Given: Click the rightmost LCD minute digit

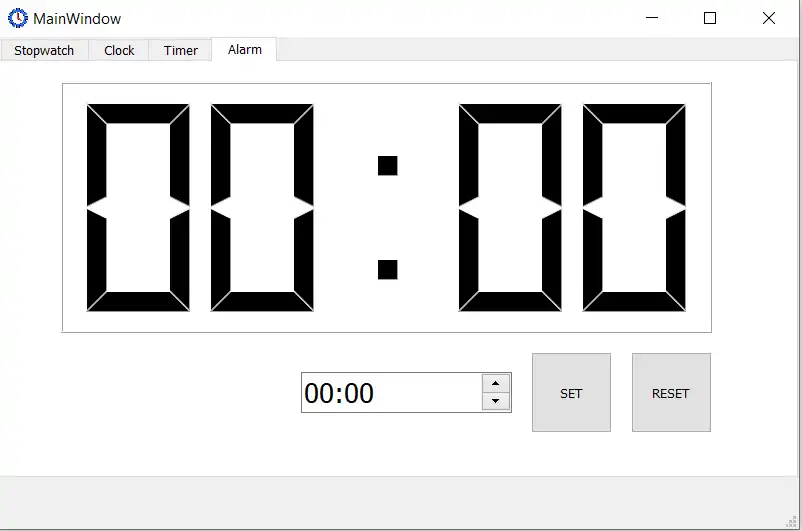Looking at the screenshot, I should (x=634, y=208).
